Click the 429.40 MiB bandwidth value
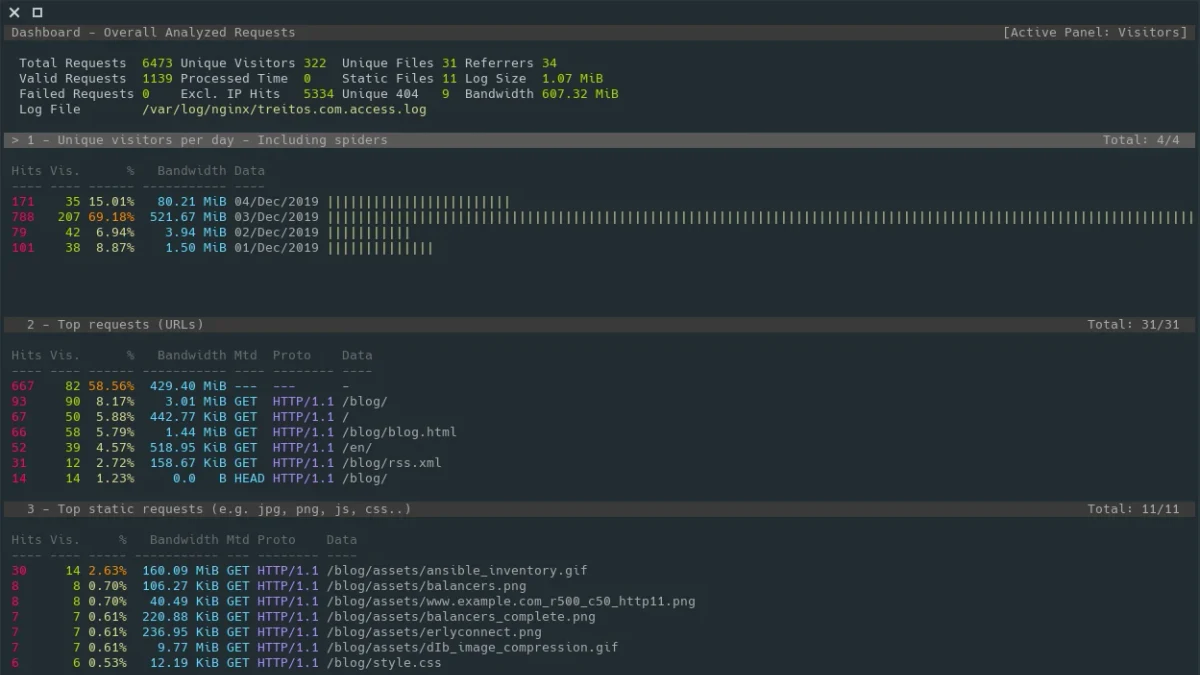 (x=188, y=386)
